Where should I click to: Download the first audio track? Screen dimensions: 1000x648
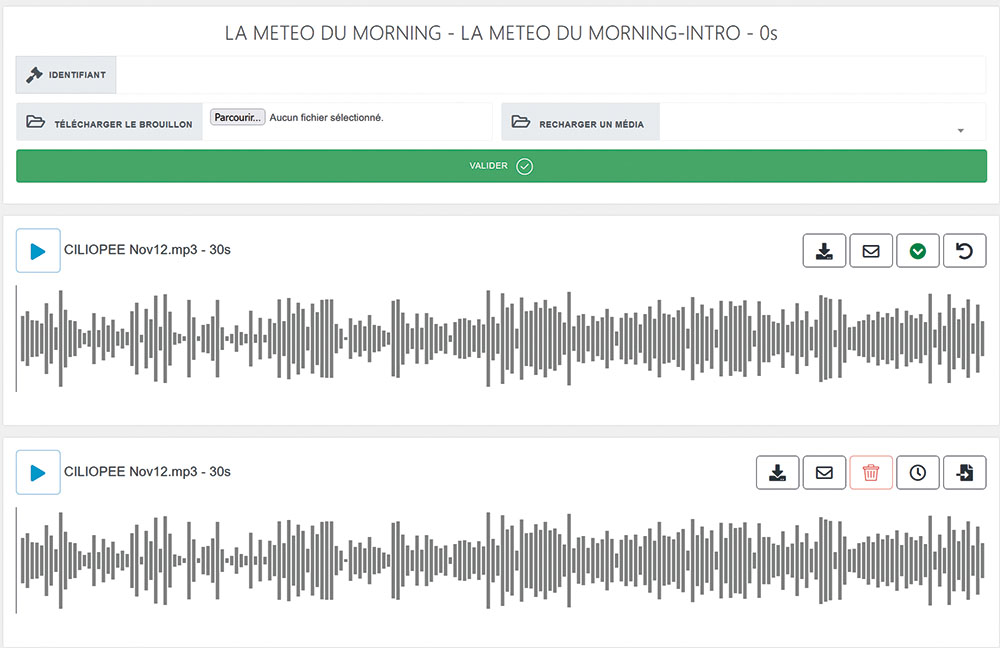click(824, 251)
